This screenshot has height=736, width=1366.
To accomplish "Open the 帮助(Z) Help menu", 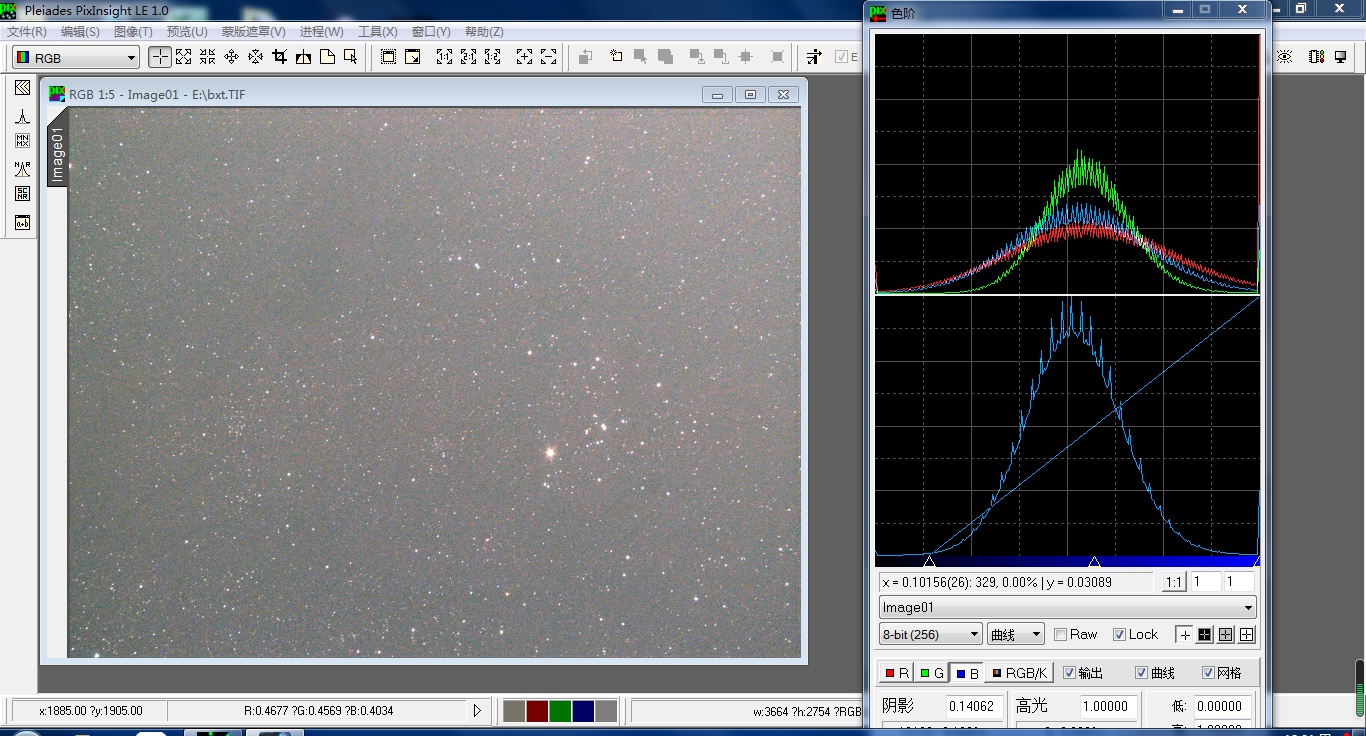I will tap(484, 32).
